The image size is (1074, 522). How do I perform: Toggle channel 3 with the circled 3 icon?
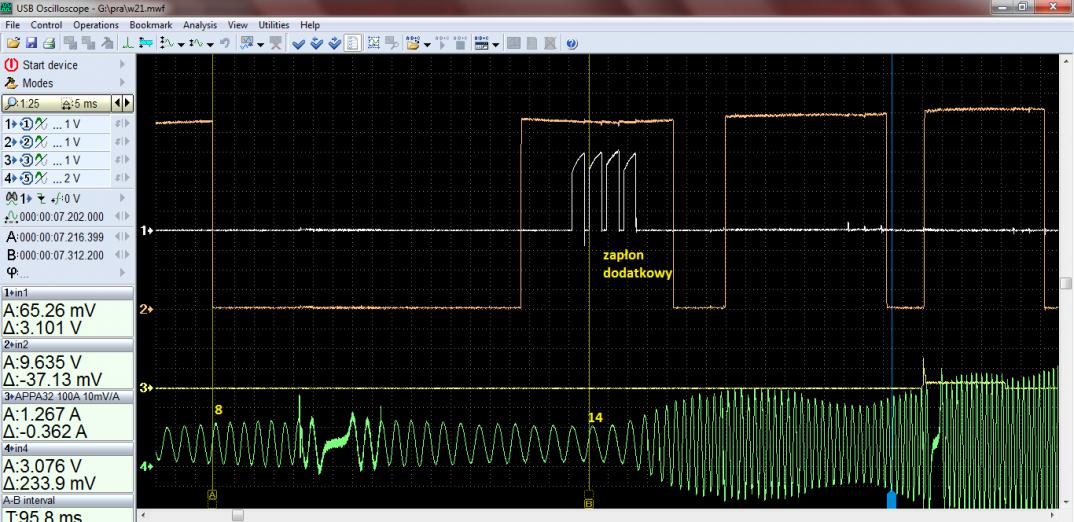[x=29, y=159]
